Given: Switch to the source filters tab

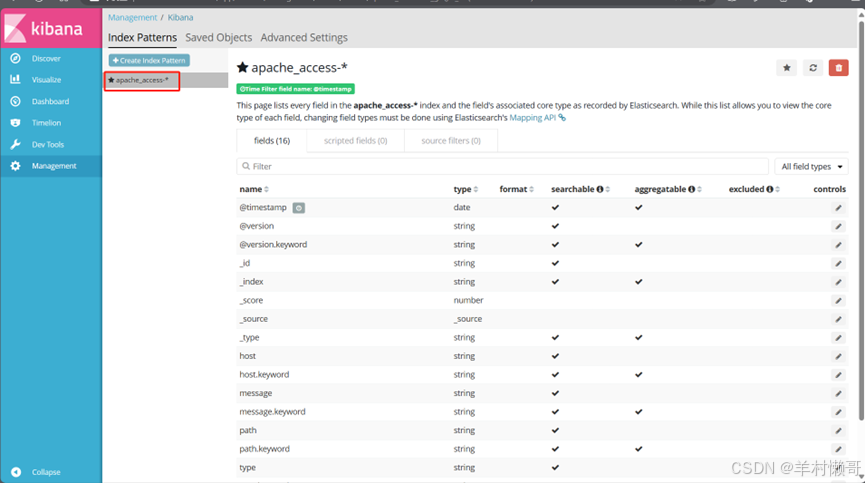Looking at the screenshot, I should pyautogui.click(x=450, y=141).
